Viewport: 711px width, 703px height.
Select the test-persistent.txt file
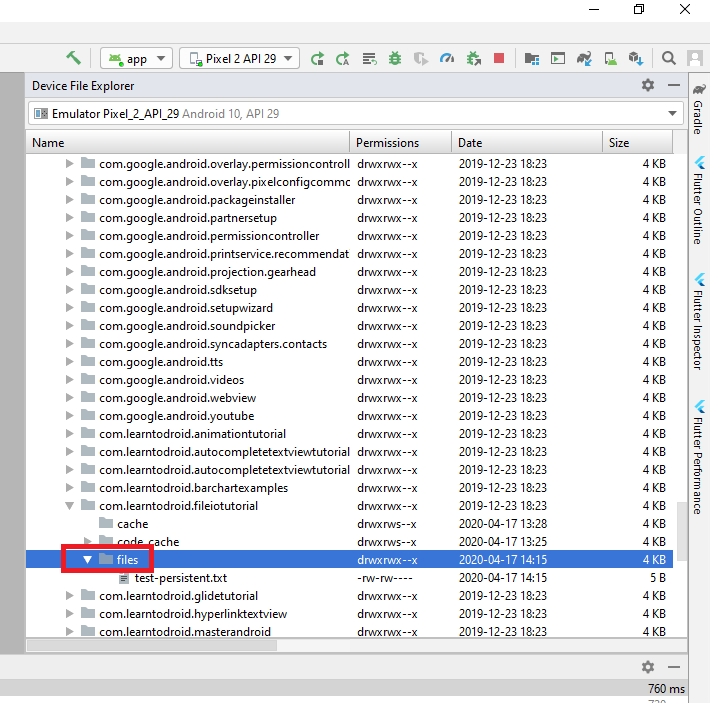(x=180, y=578)
